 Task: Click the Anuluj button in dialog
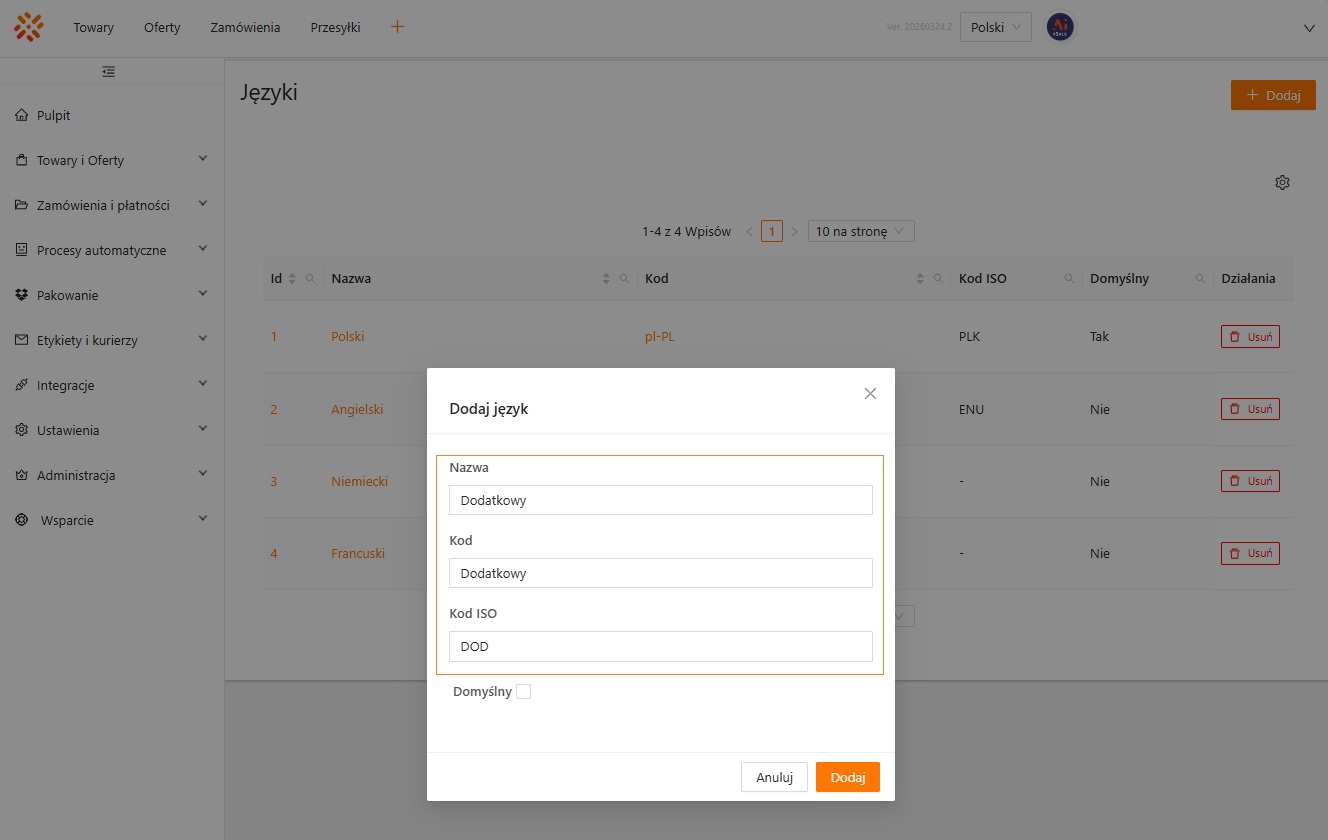pos(774,777)
